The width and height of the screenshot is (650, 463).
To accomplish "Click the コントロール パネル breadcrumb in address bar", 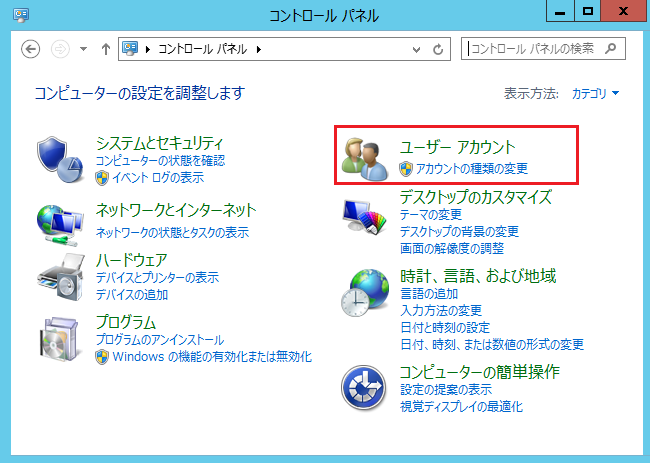I will click(x=189, y=49).
